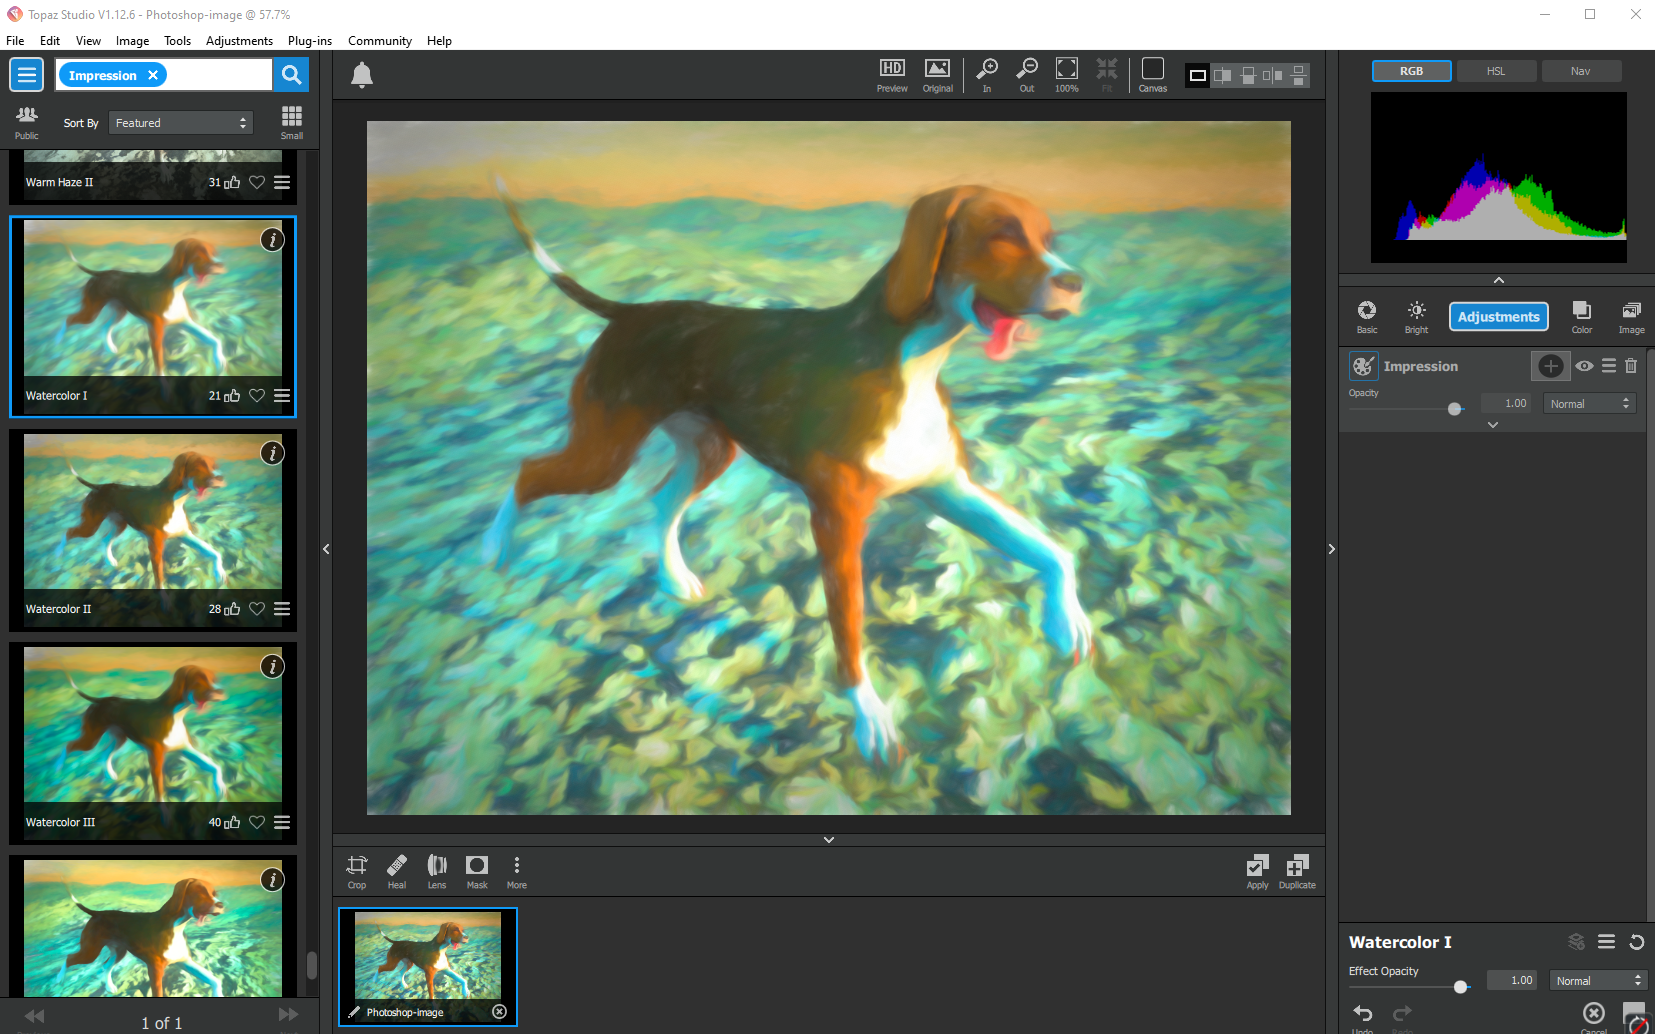The height and width of the screenshot is (1034, 1655).
Task: Toggle Impression adjustment visibility eye
Action: click(x=1584, y=366)
